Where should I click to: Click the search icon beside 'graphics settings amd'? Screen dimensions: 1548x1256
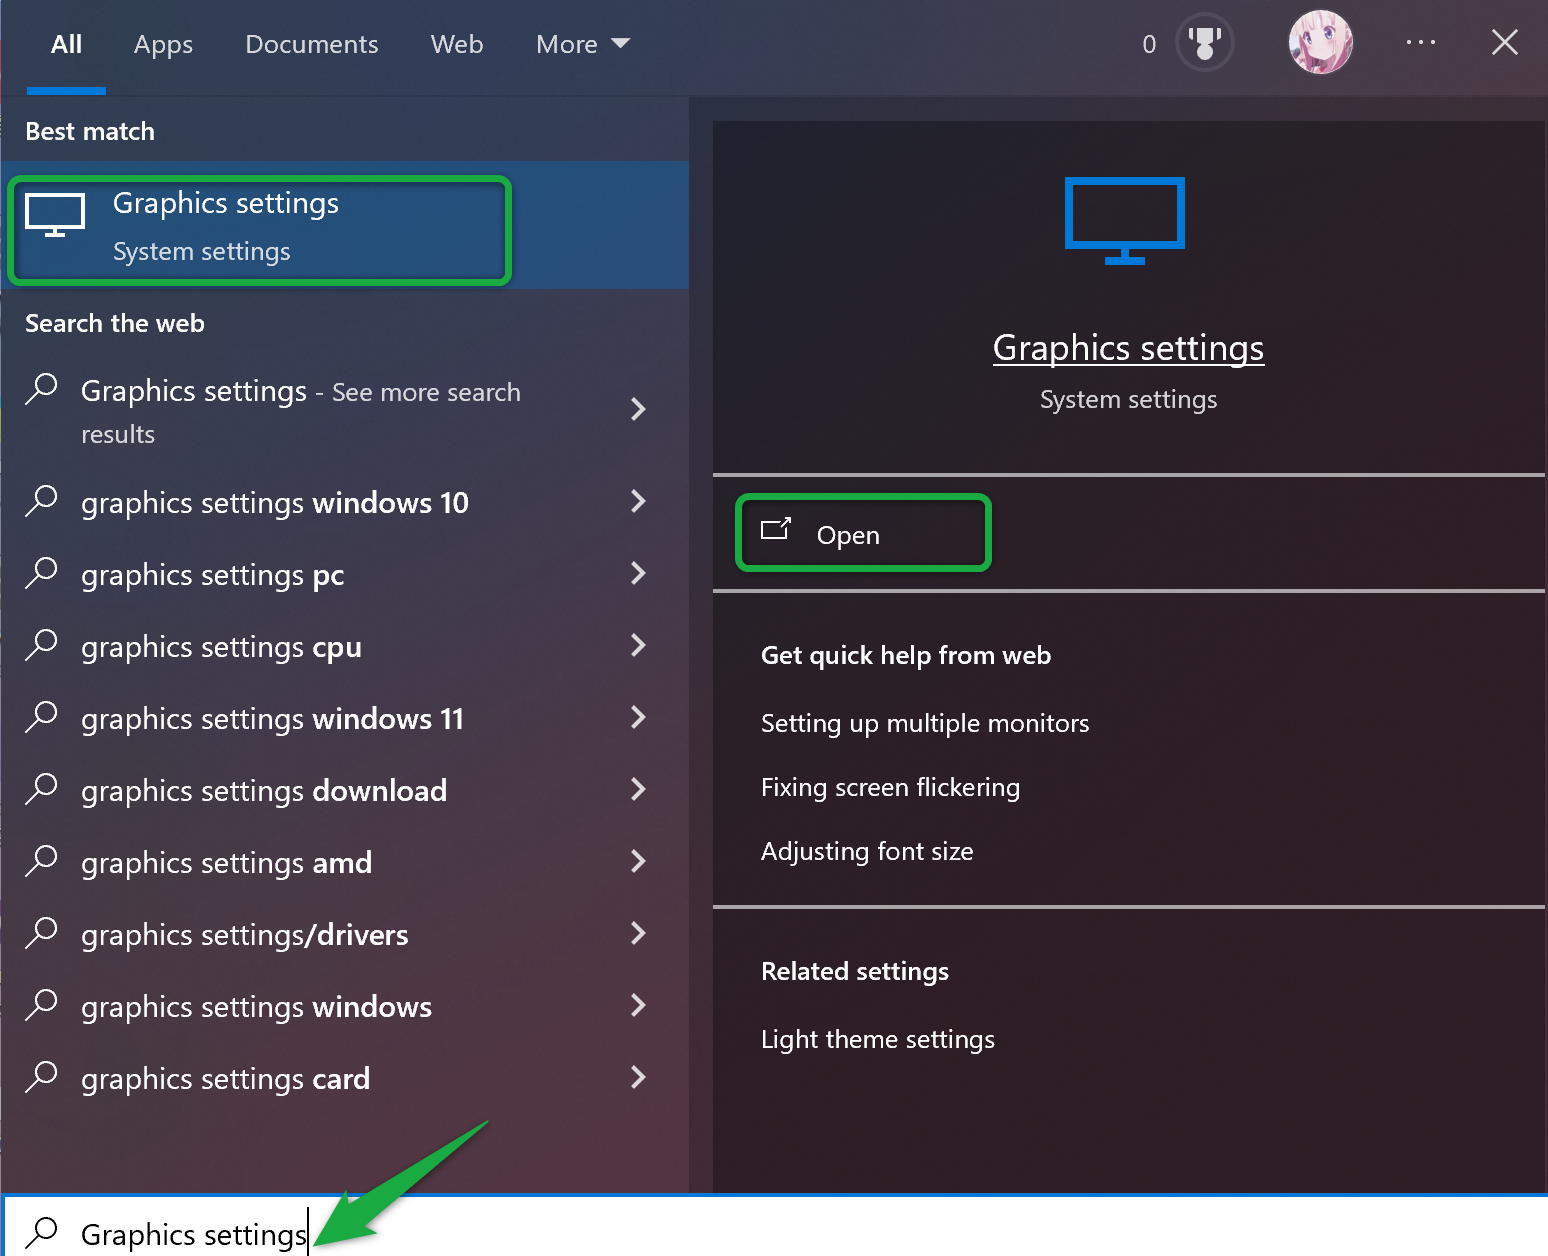(41, 861)
